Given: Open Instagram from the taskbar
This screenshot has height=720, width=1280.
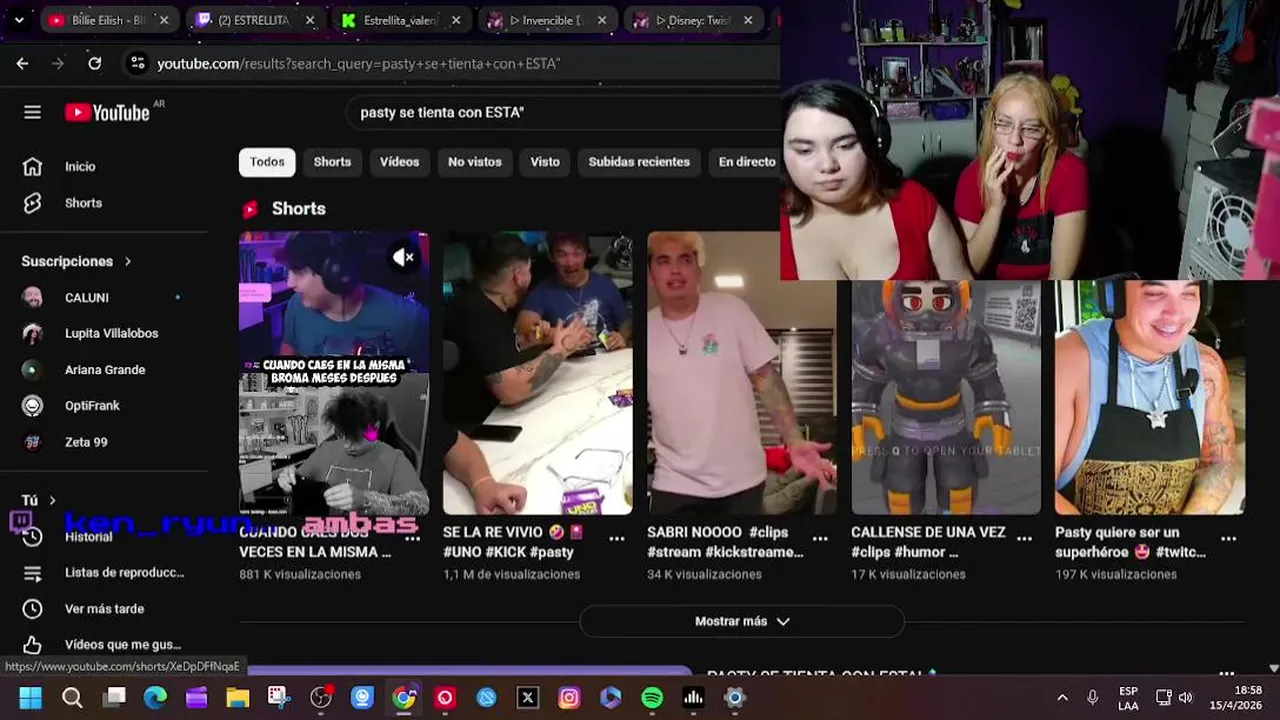Looking at the screenshot, I should pos(569,698).
